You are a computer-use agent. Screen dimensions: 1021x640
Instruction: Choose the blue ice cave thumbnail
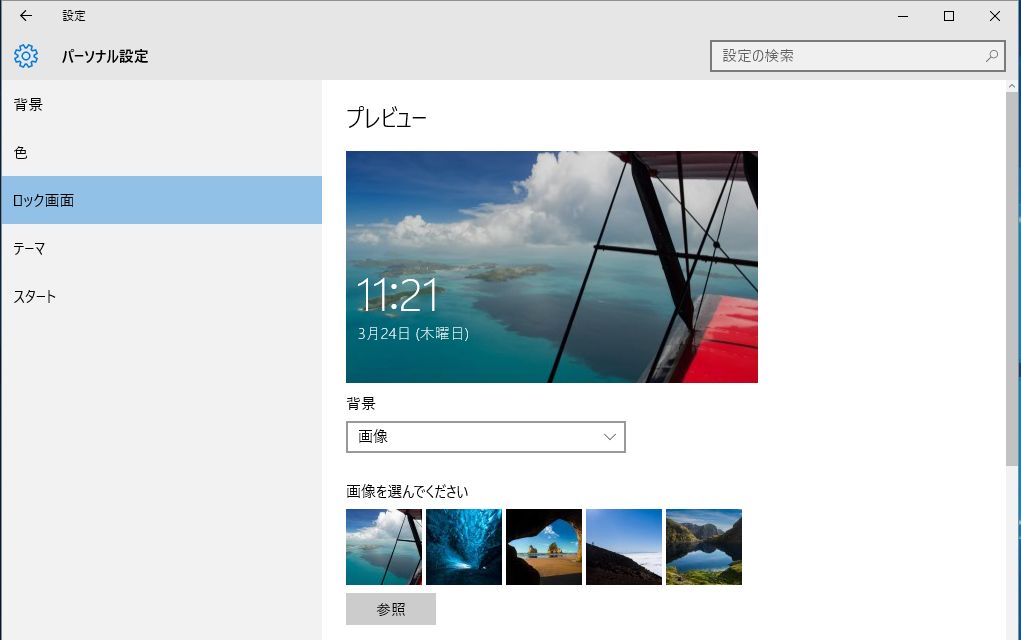pos(464,547)
